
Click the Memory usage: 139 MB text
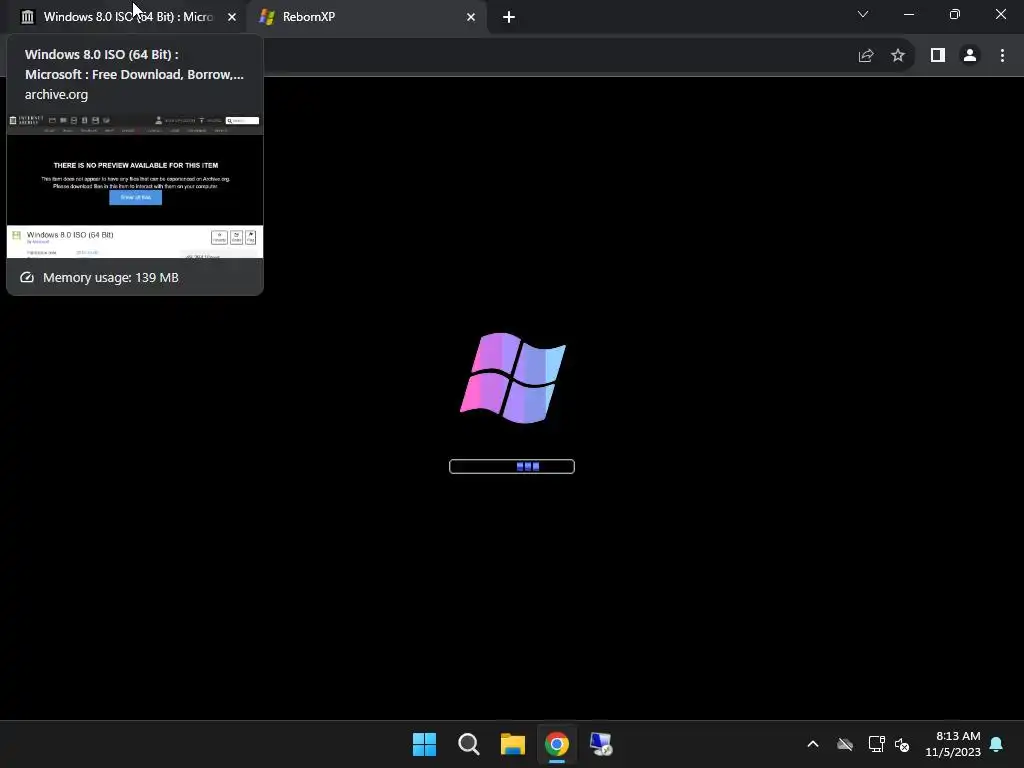click(x=110, y=278)
